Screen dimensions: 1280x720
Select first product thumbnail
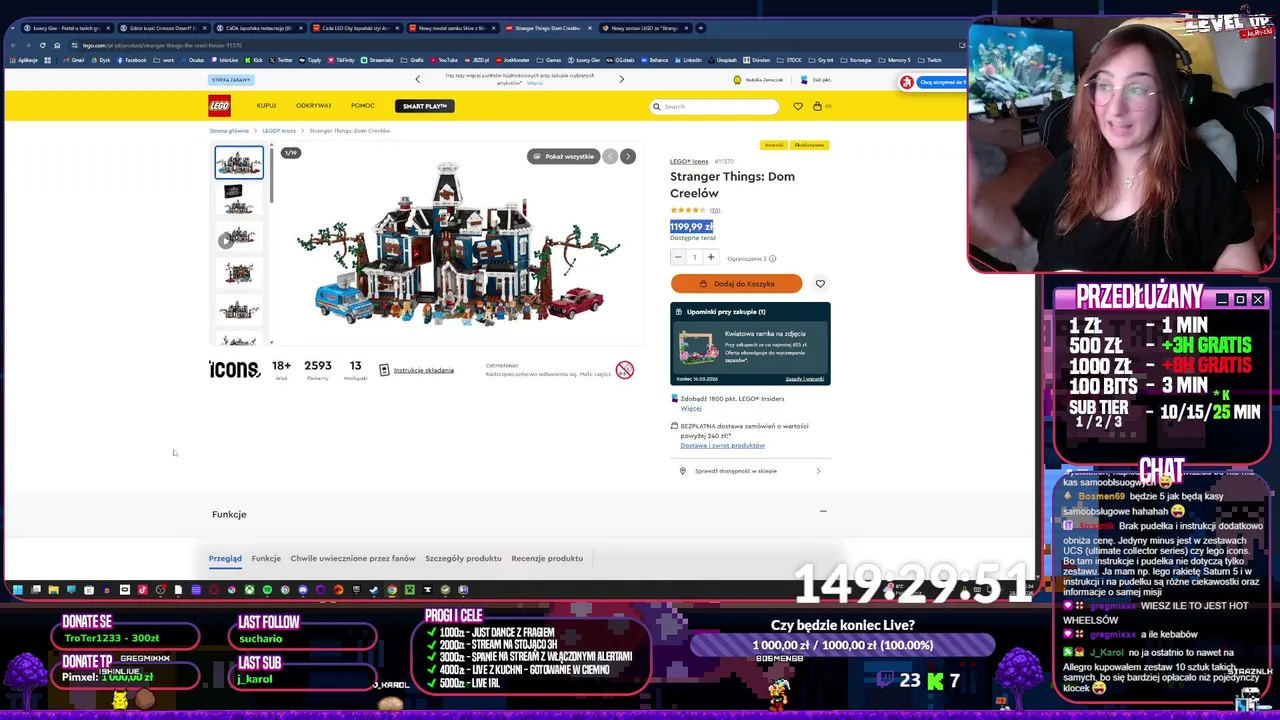click(x=239, y=162)
